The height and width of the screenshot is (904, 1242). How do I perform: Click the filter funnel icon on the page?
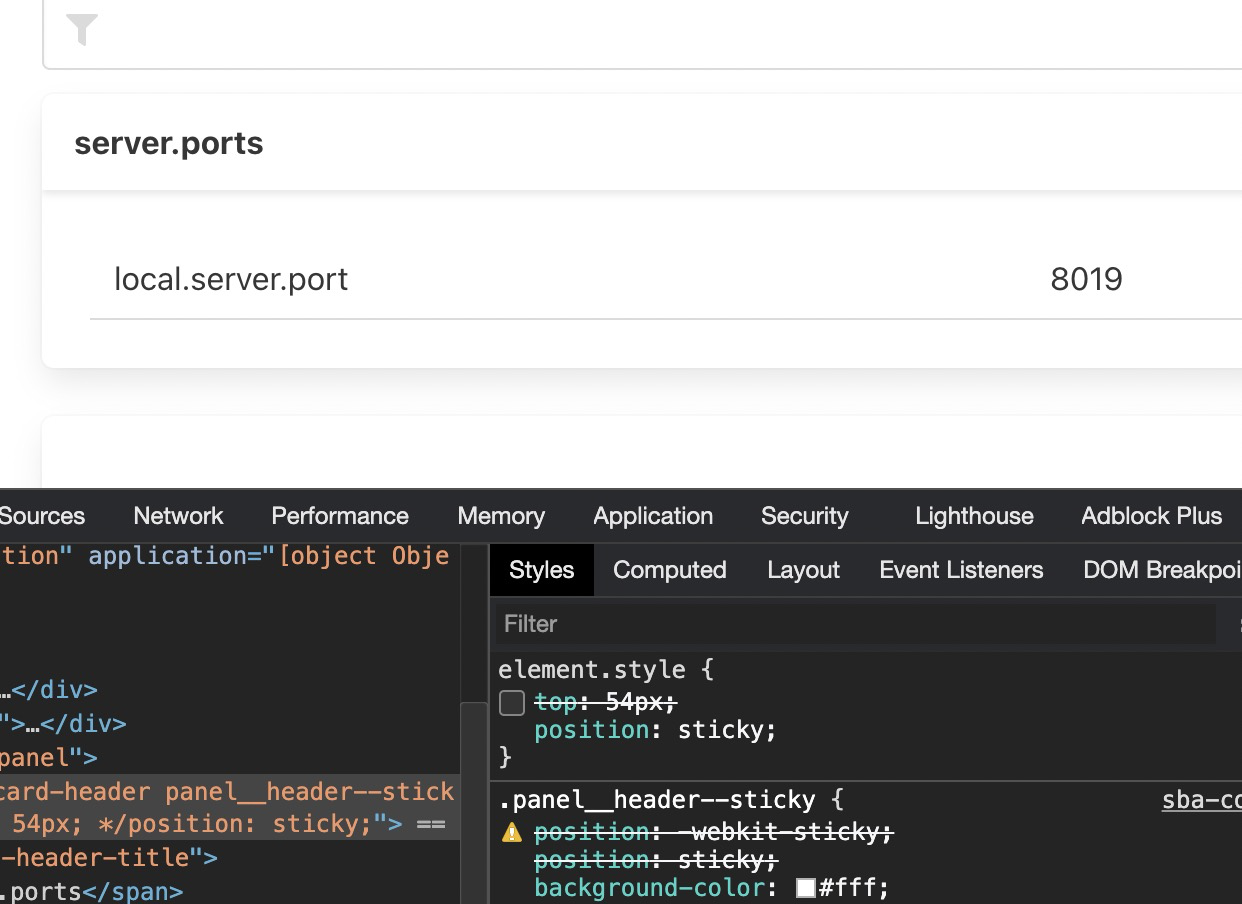point(83,29)
